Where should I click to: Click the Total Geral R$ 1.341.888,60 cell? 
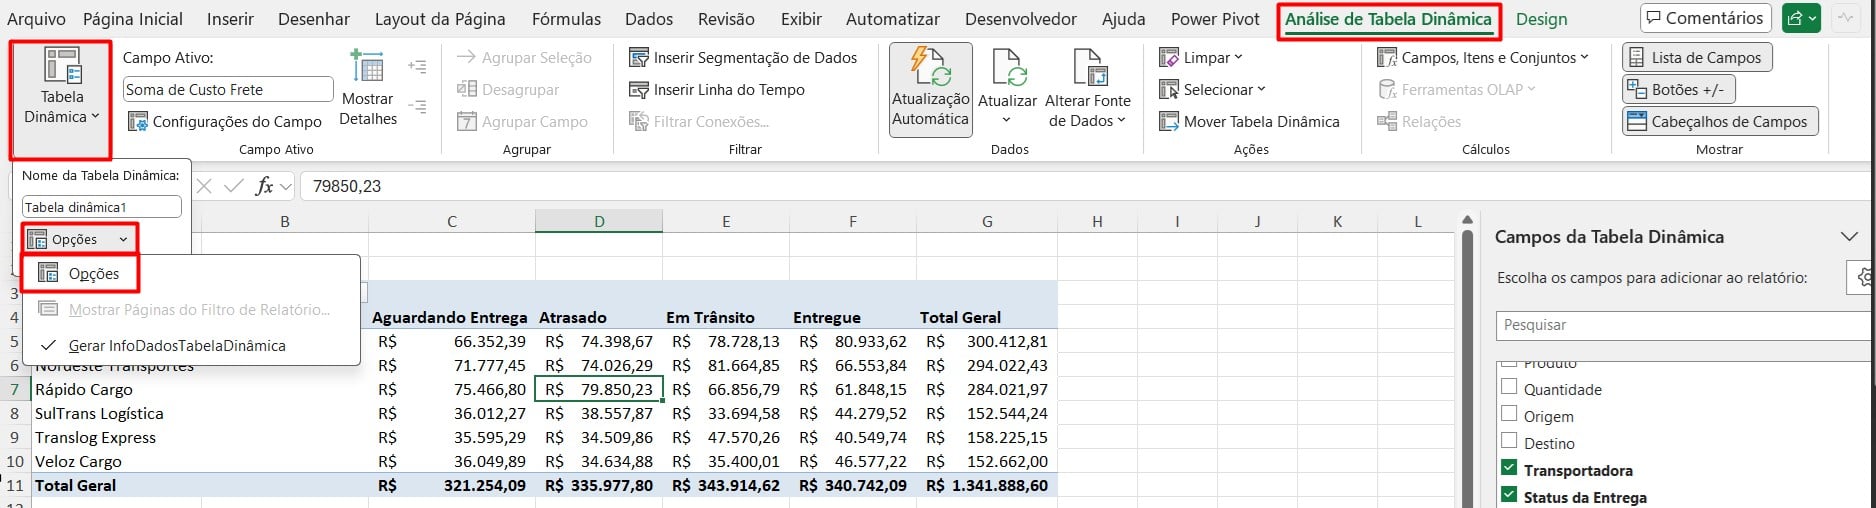[987, 485]
